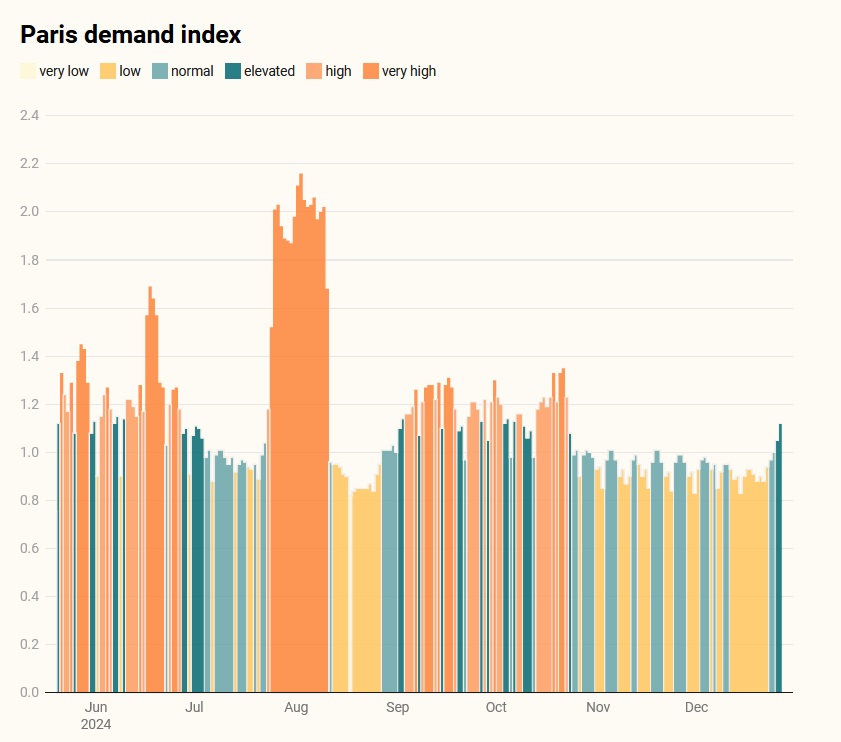841x742 pixels.
Task: Click the 0.6 y-axis label
Action: (29, 548)
